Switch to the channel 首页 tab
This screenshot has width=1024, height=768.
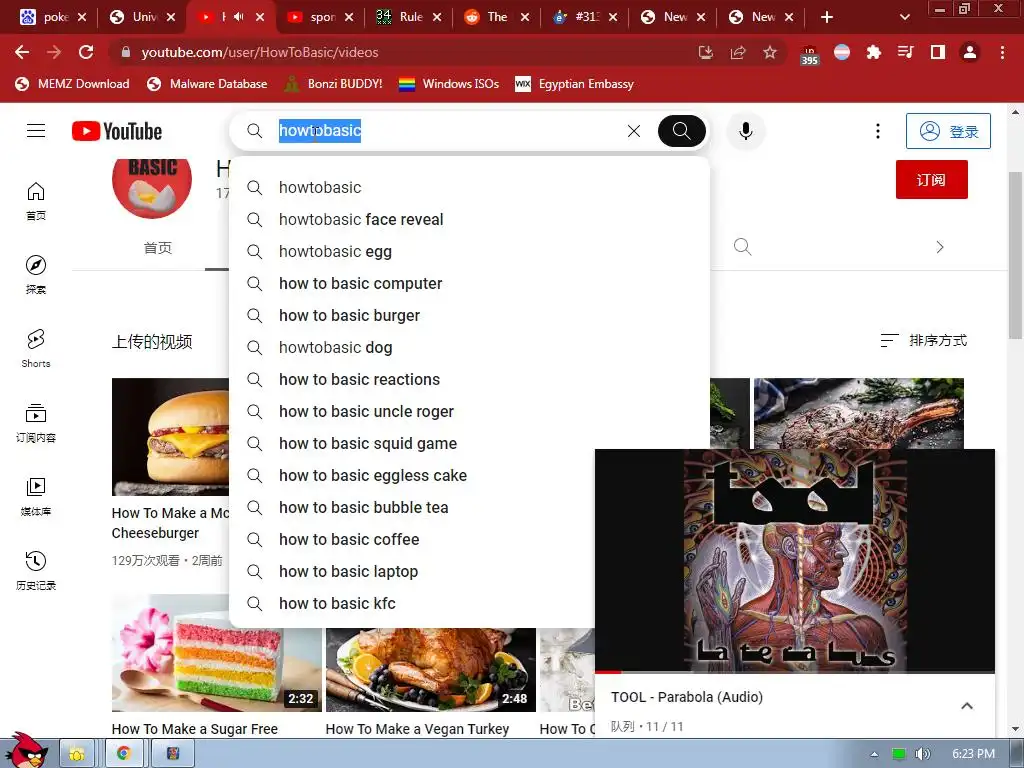(157, 248)
